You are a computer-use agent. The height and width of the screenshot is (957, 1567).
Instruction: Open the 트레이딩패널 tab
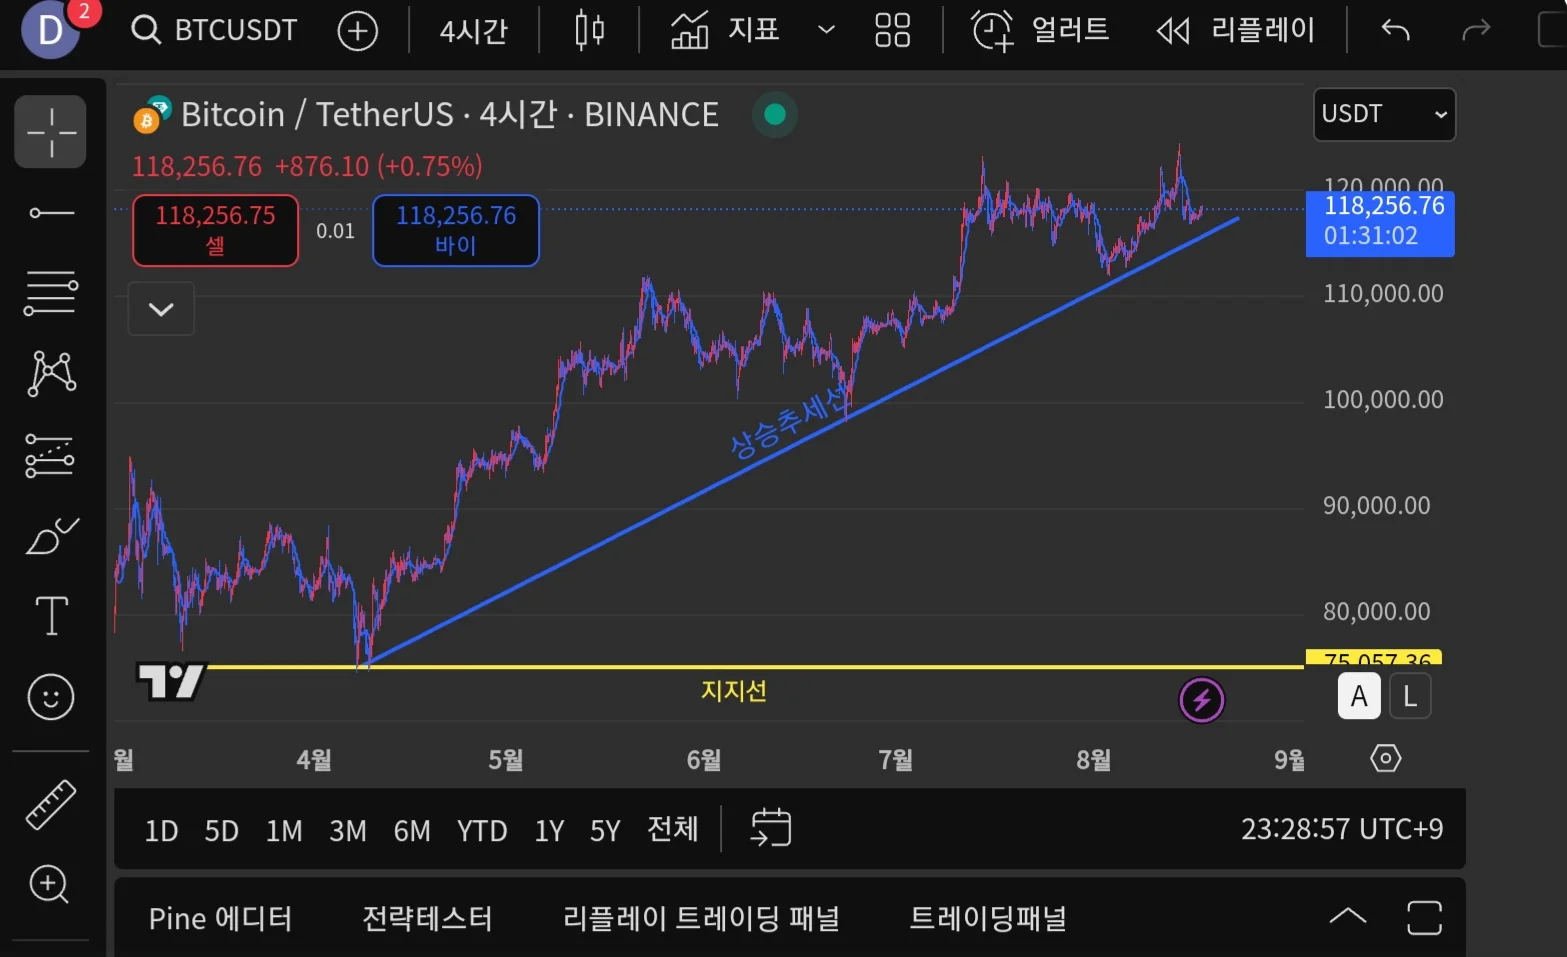(988, 918)
